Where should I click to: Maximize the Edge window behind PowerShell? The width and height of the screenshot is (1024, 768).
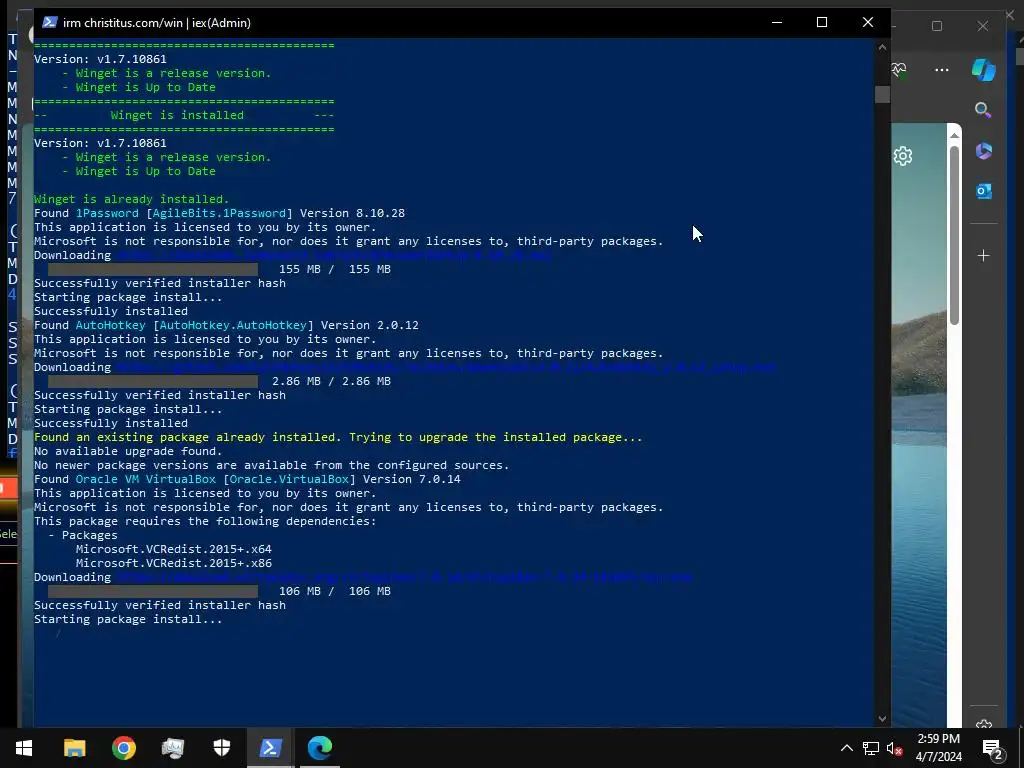(937, 26)
